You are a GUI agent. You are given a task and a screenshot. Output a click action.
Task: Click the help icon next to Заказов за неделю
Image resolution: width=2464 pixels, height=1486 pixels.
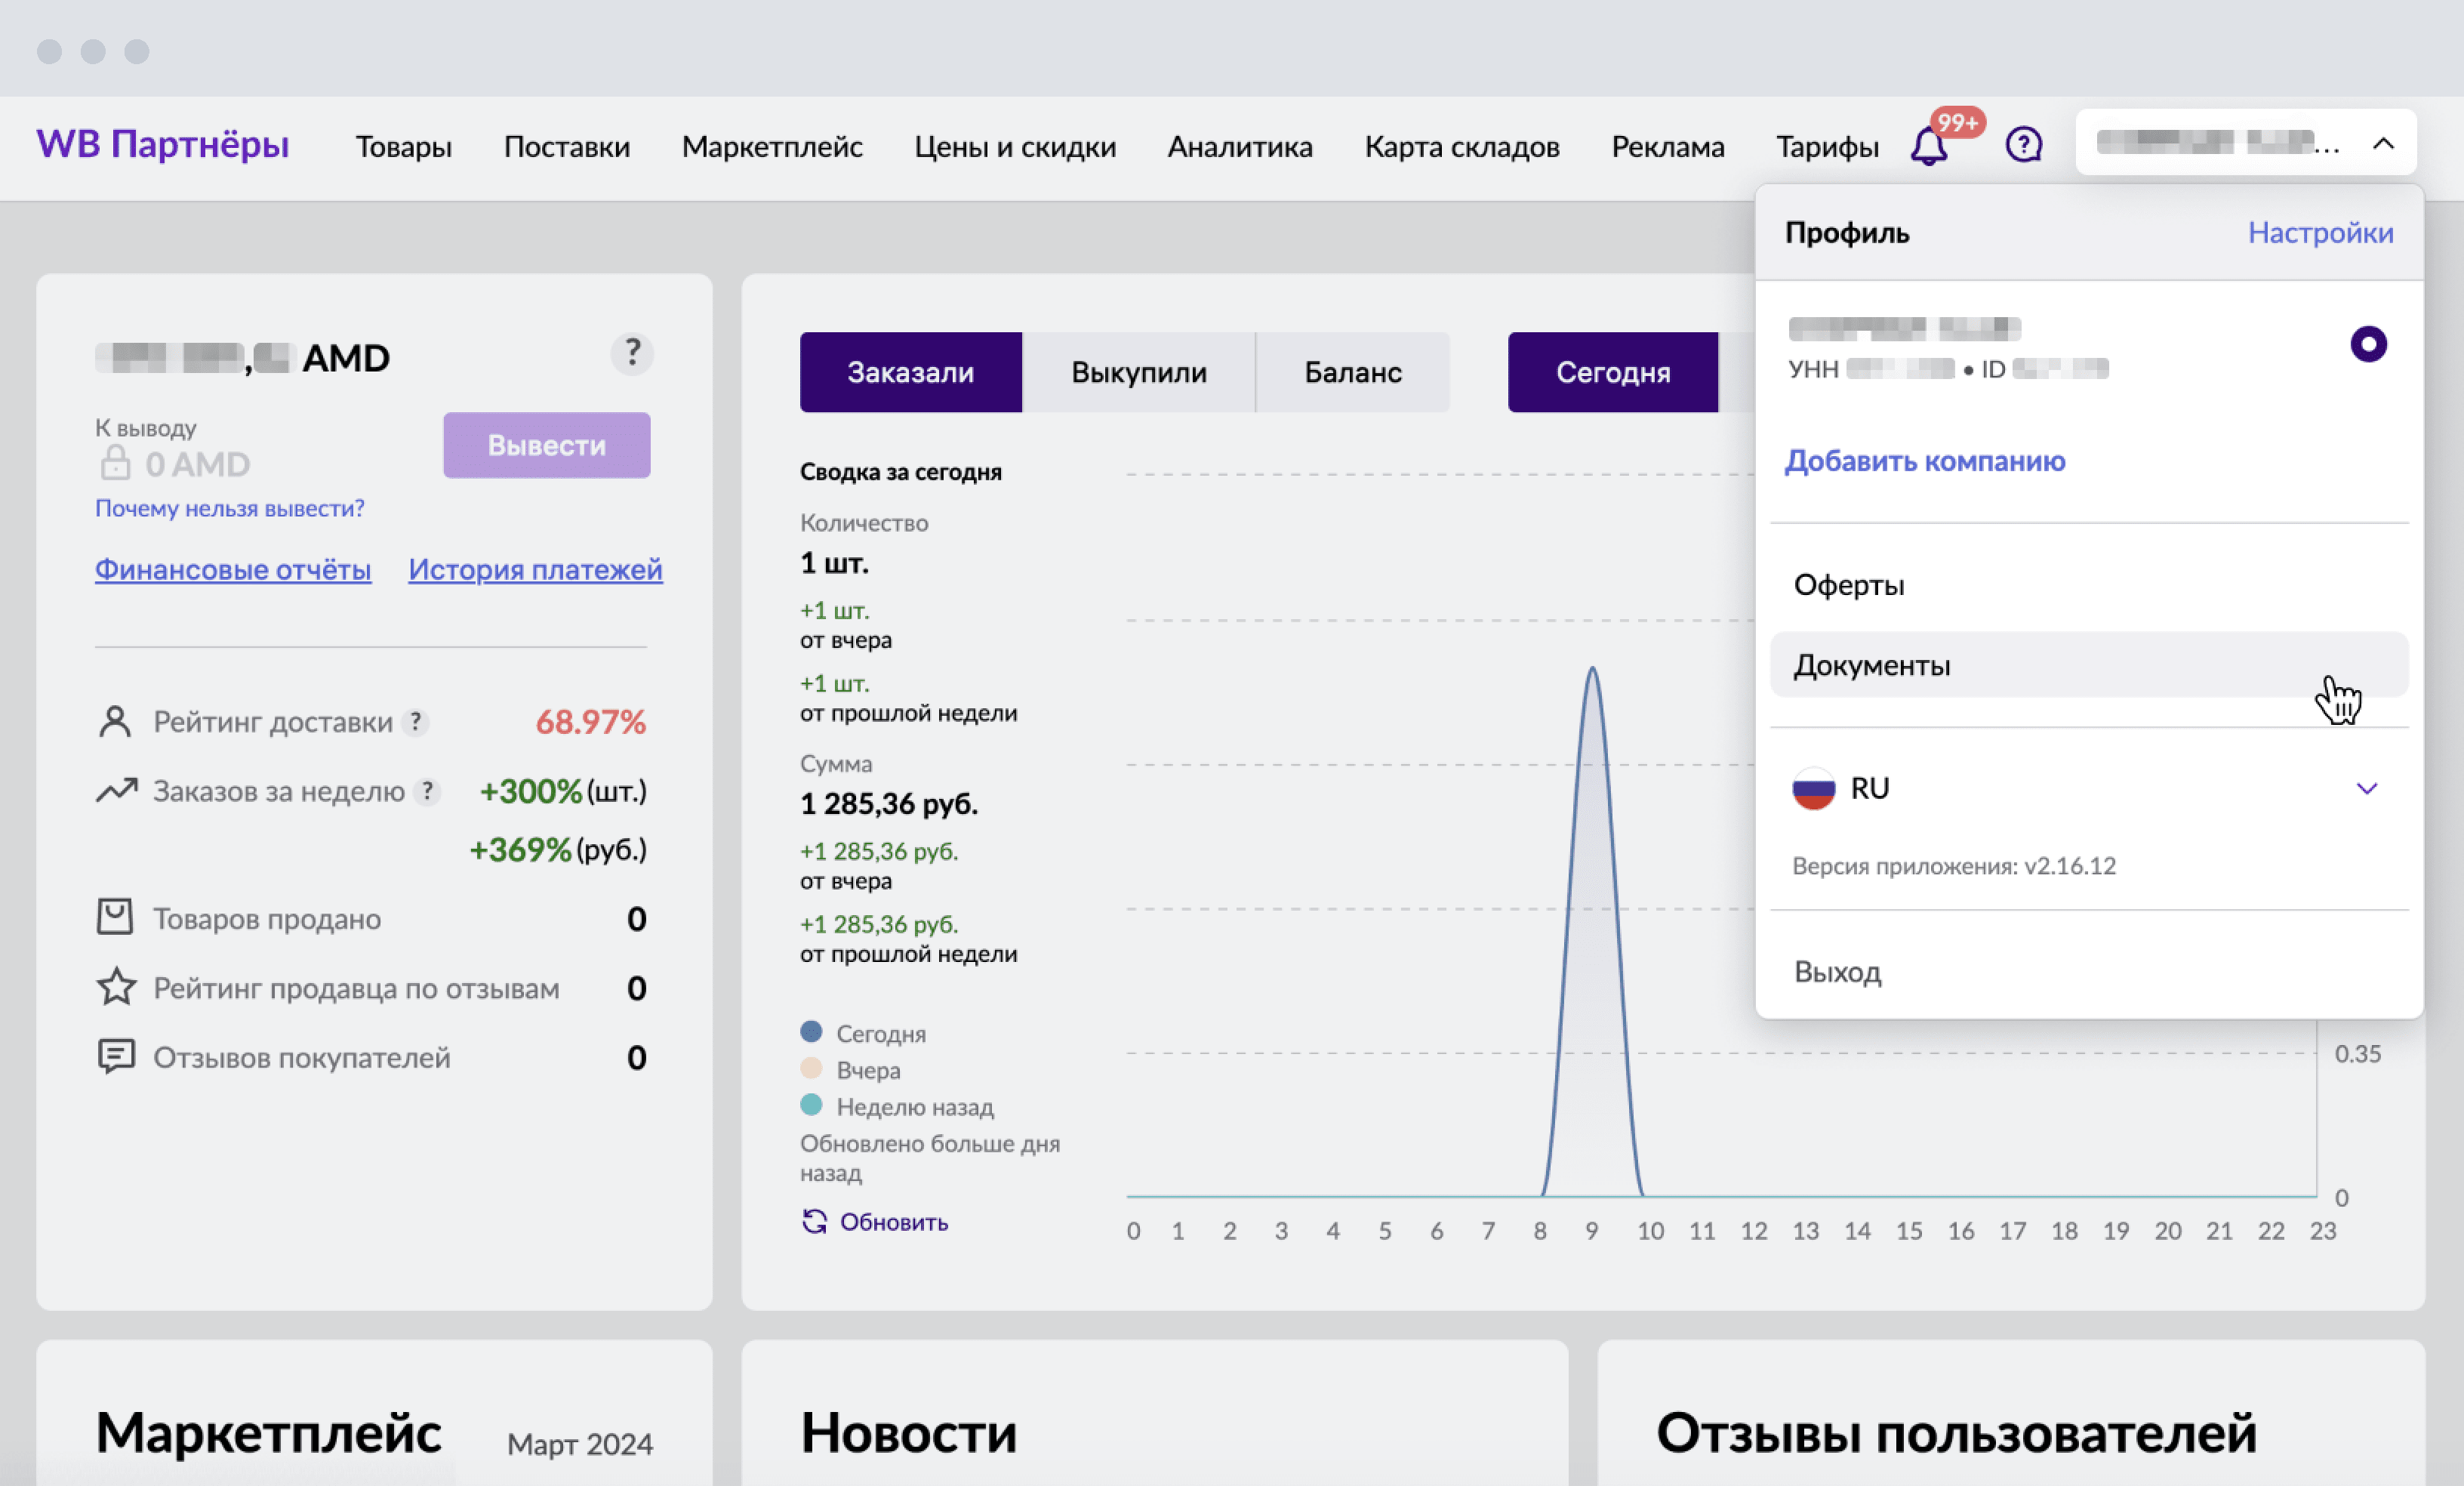point(427,792)
